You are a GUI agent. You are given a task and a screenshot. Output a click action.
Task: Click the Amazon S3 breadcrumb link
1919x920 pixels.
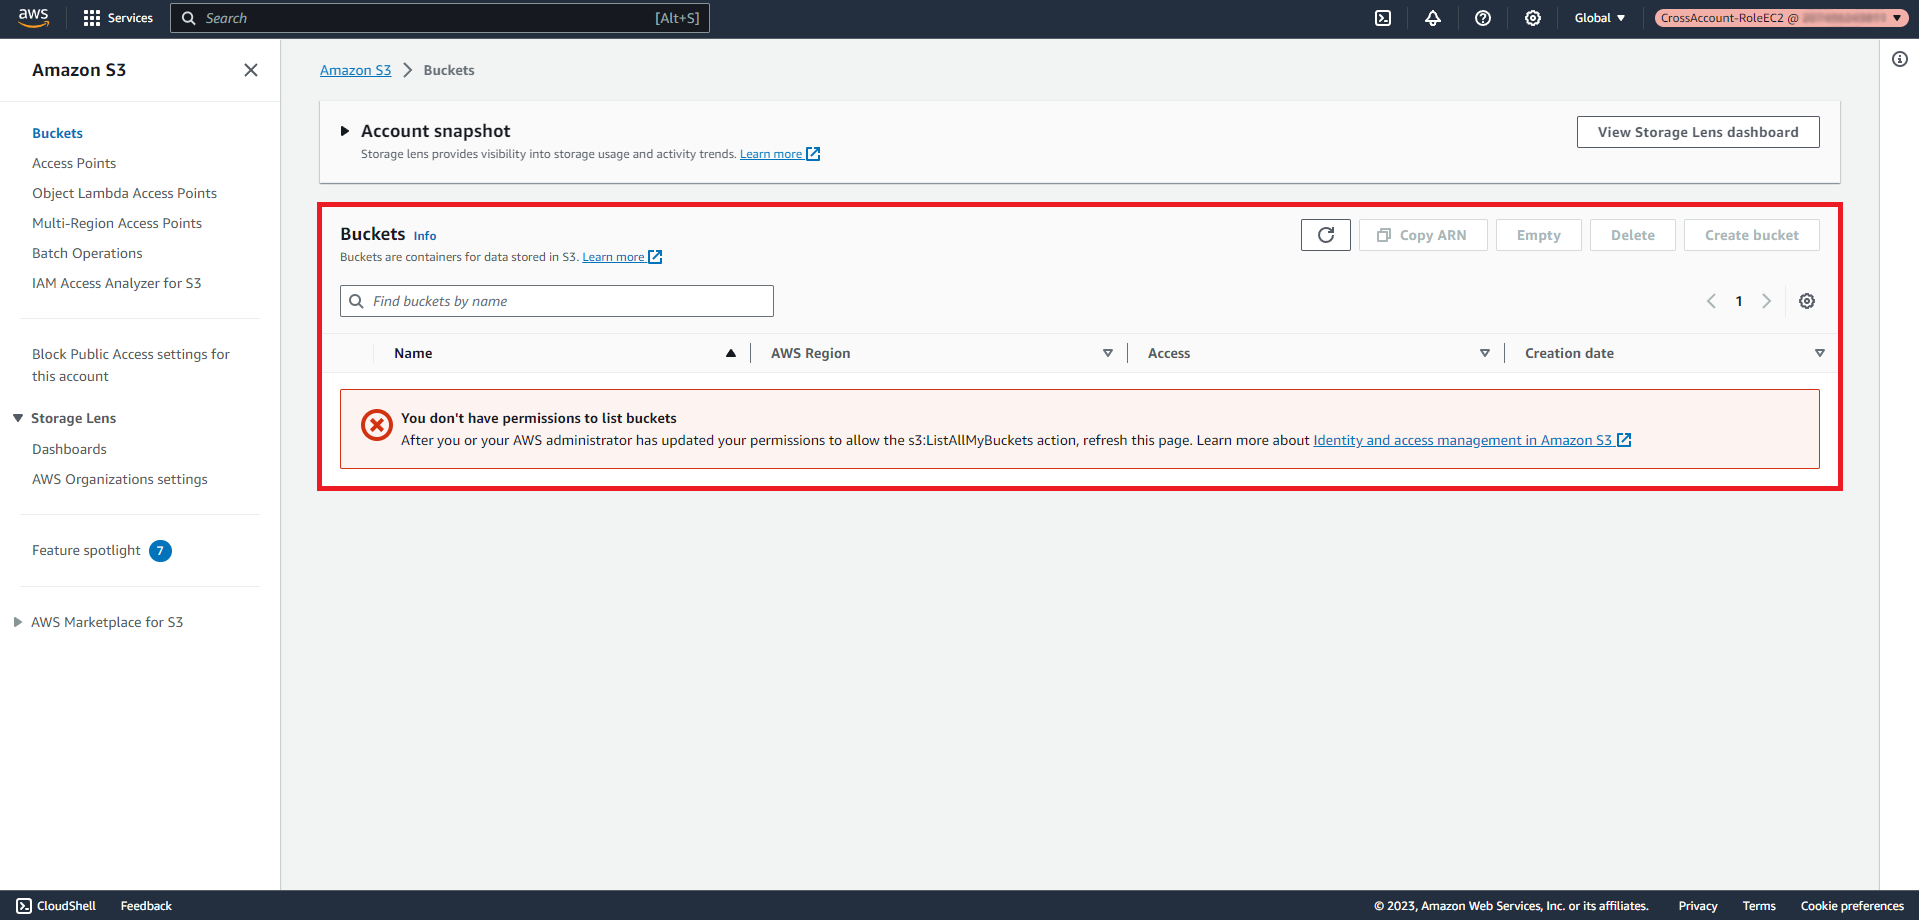click(x=355, y=70)
